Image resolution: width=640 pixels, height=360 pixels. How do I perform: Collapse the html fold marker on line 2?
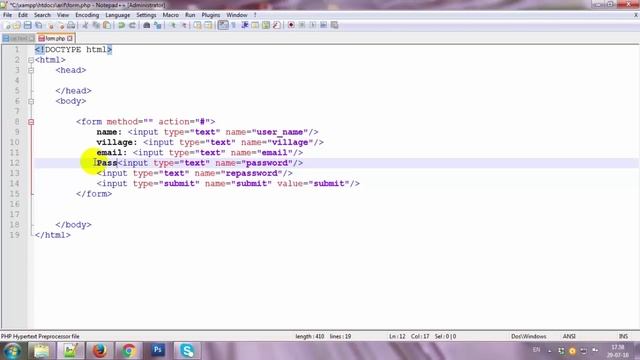point(31,60)
